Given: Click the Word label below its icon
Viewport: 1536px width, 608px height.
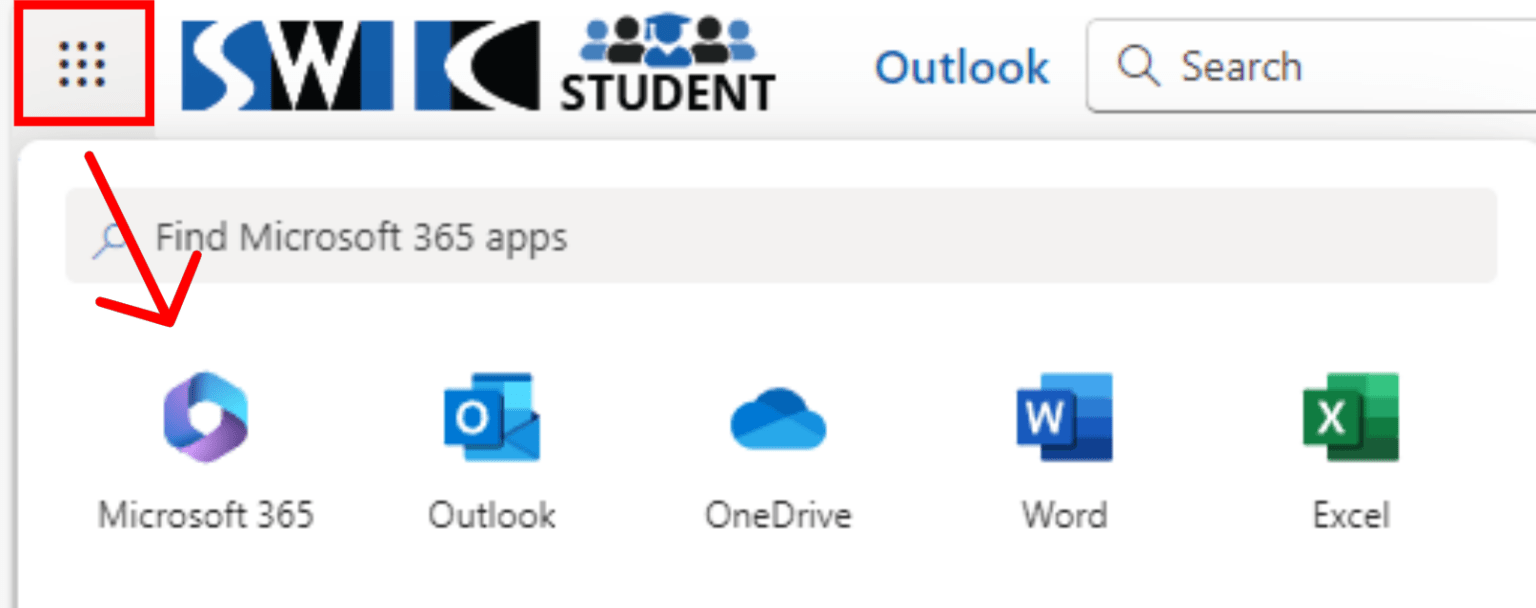Looking at the screenshot, I should click(x=1064, y=515).
